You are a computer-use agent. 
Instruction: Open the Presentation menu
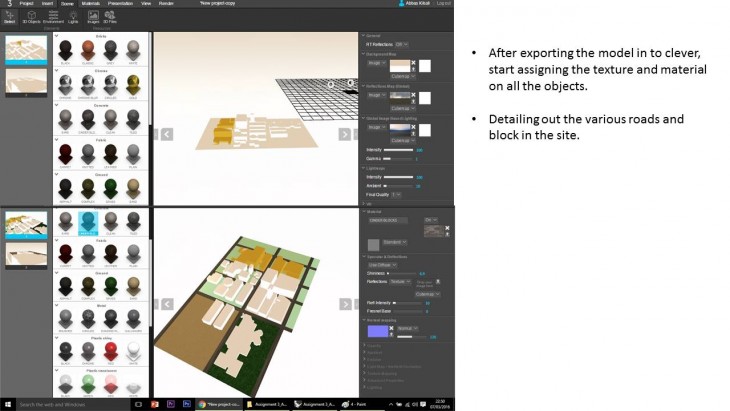tap(121, 4)
